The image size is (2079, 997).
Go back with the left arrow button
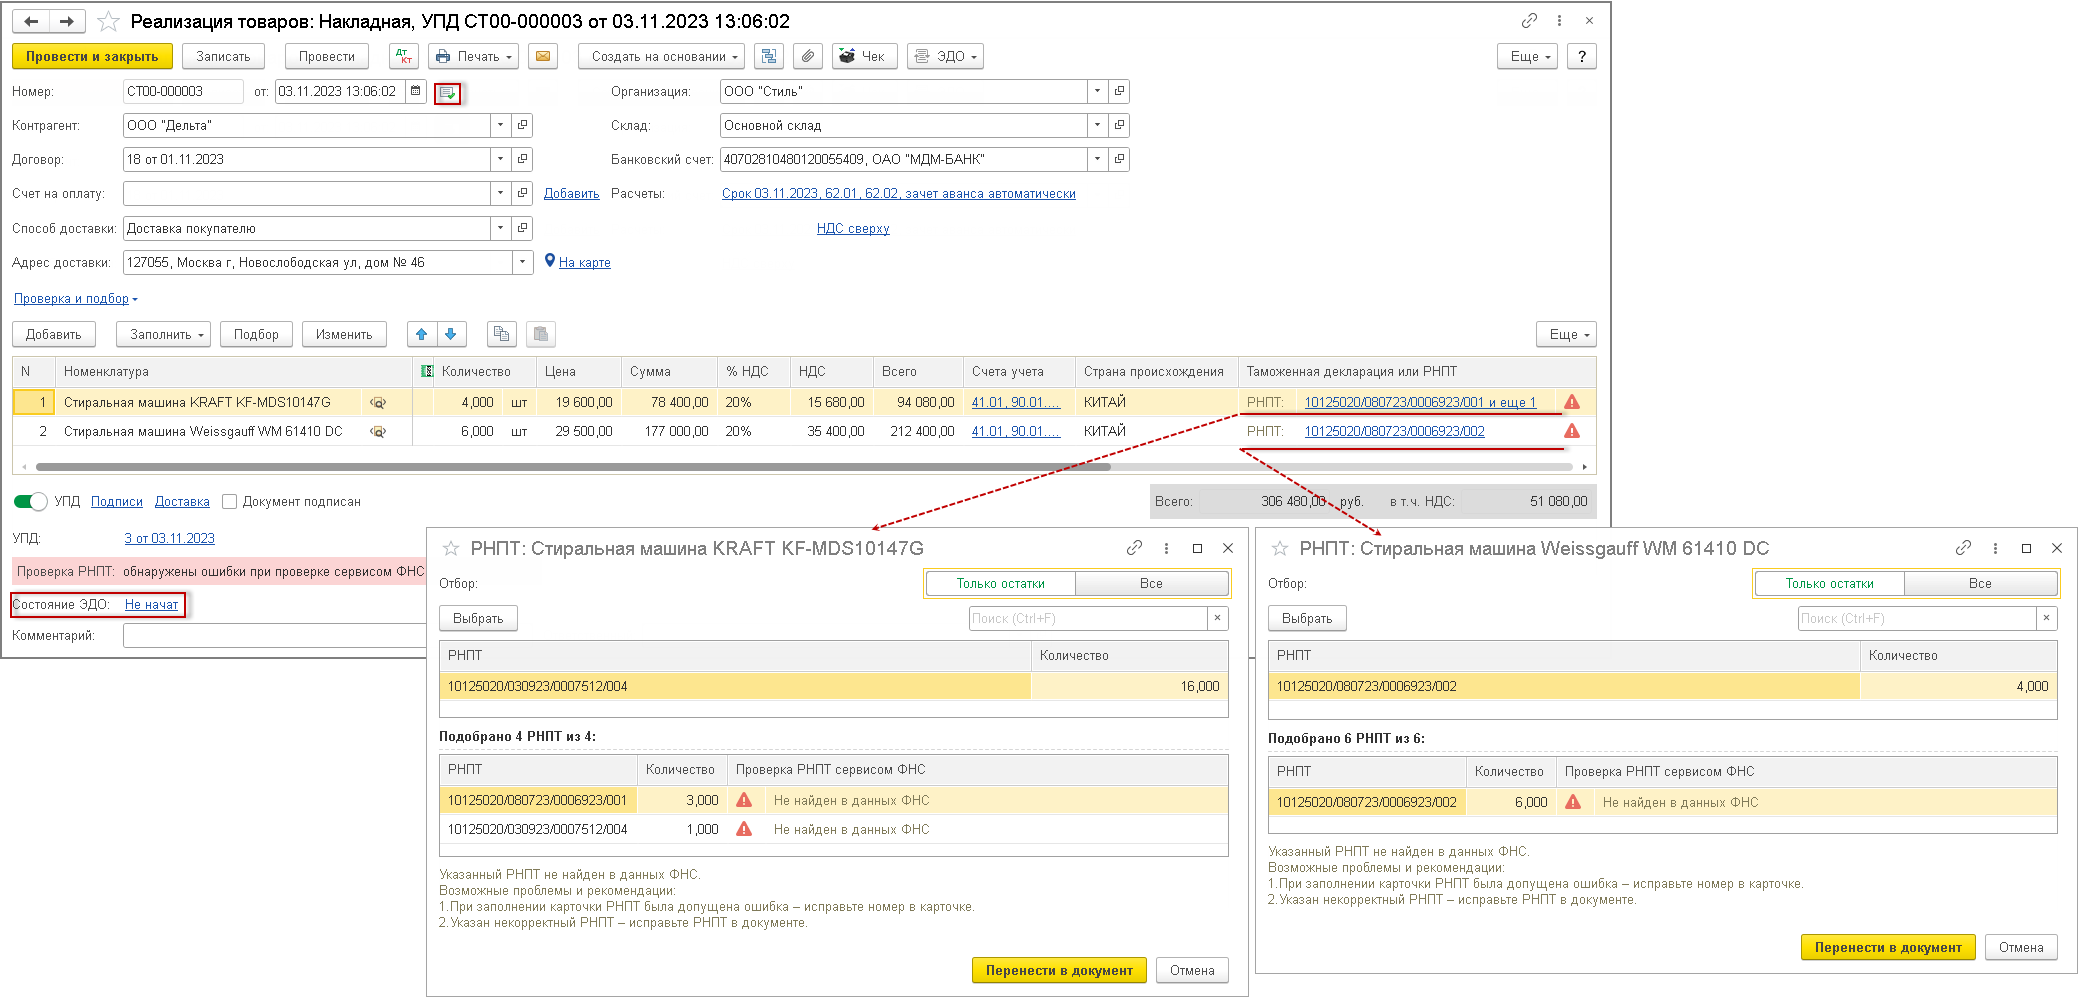click(x=31, y=21)
